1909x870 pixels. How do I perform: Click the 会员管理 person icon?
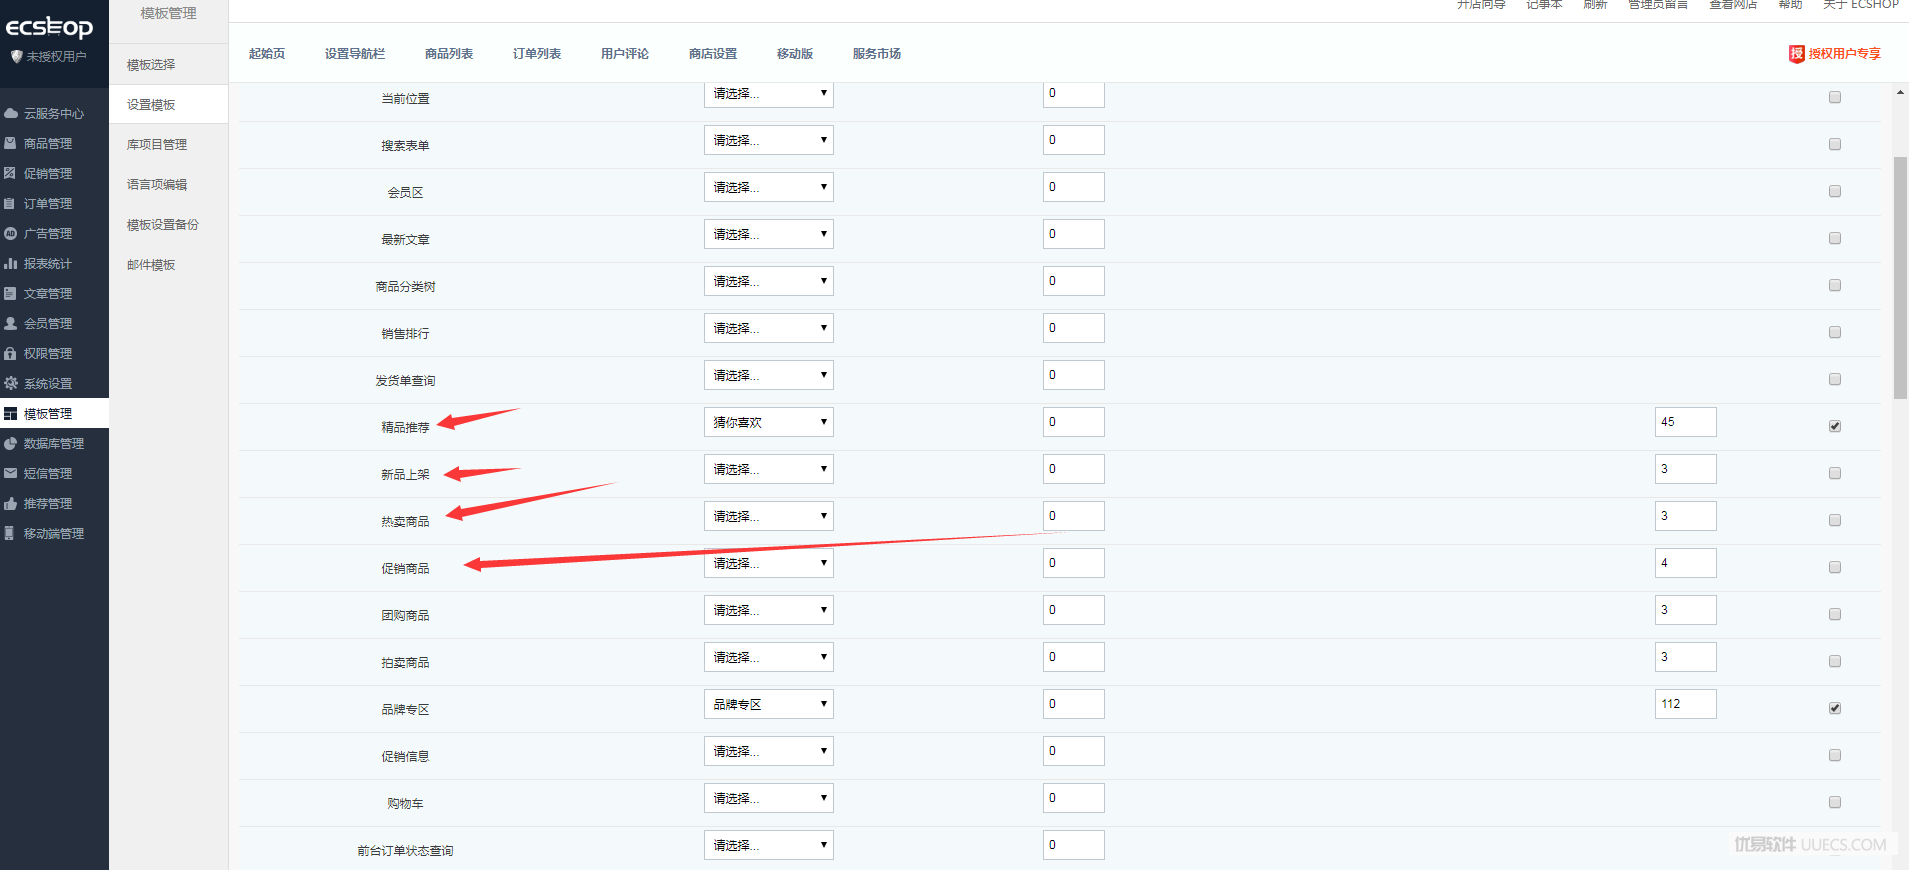pyautogui.click(x=11, y=324)
